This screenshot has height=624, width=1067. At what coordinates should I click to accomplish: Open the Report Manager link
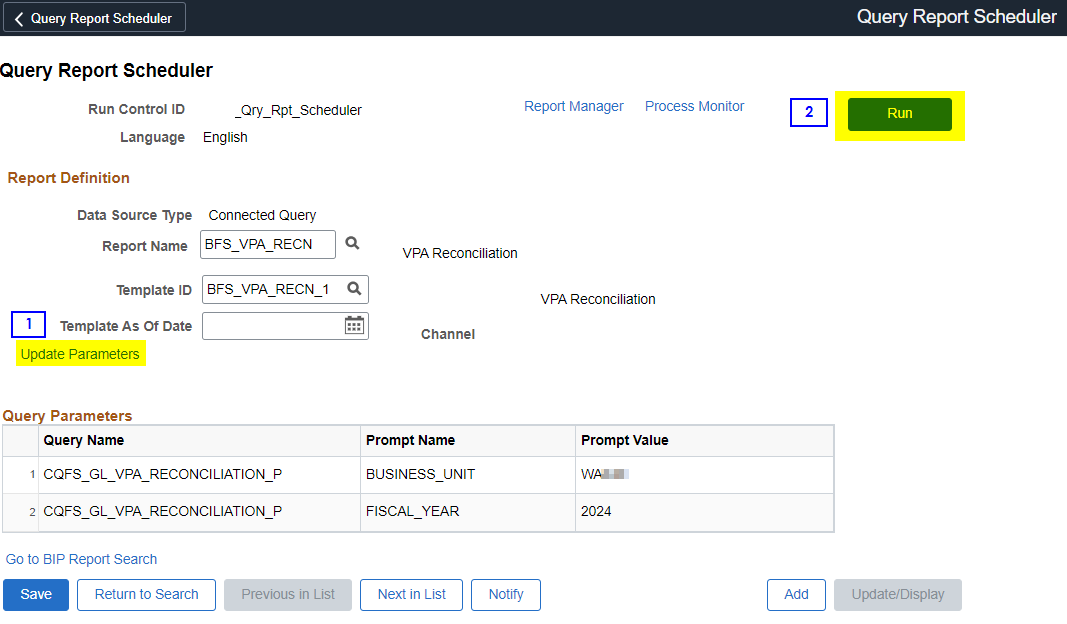point(574,106)
